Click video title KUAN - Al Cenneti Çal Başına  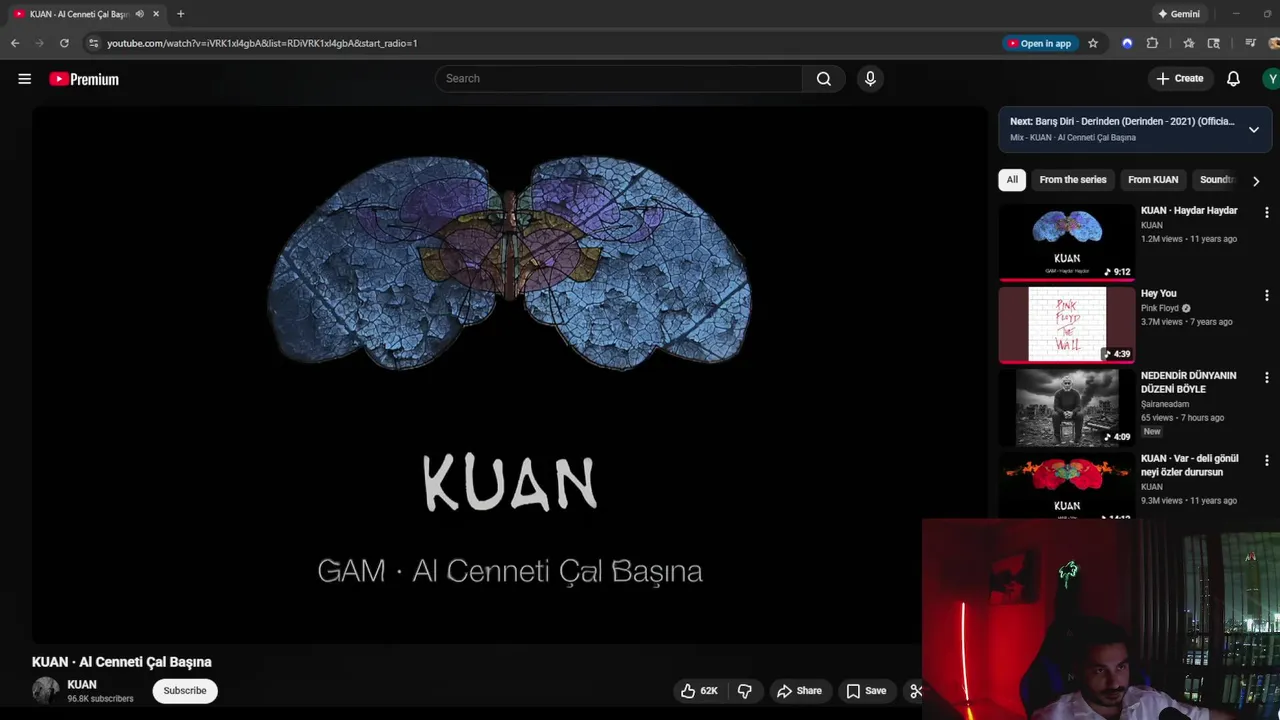[122, 662]
